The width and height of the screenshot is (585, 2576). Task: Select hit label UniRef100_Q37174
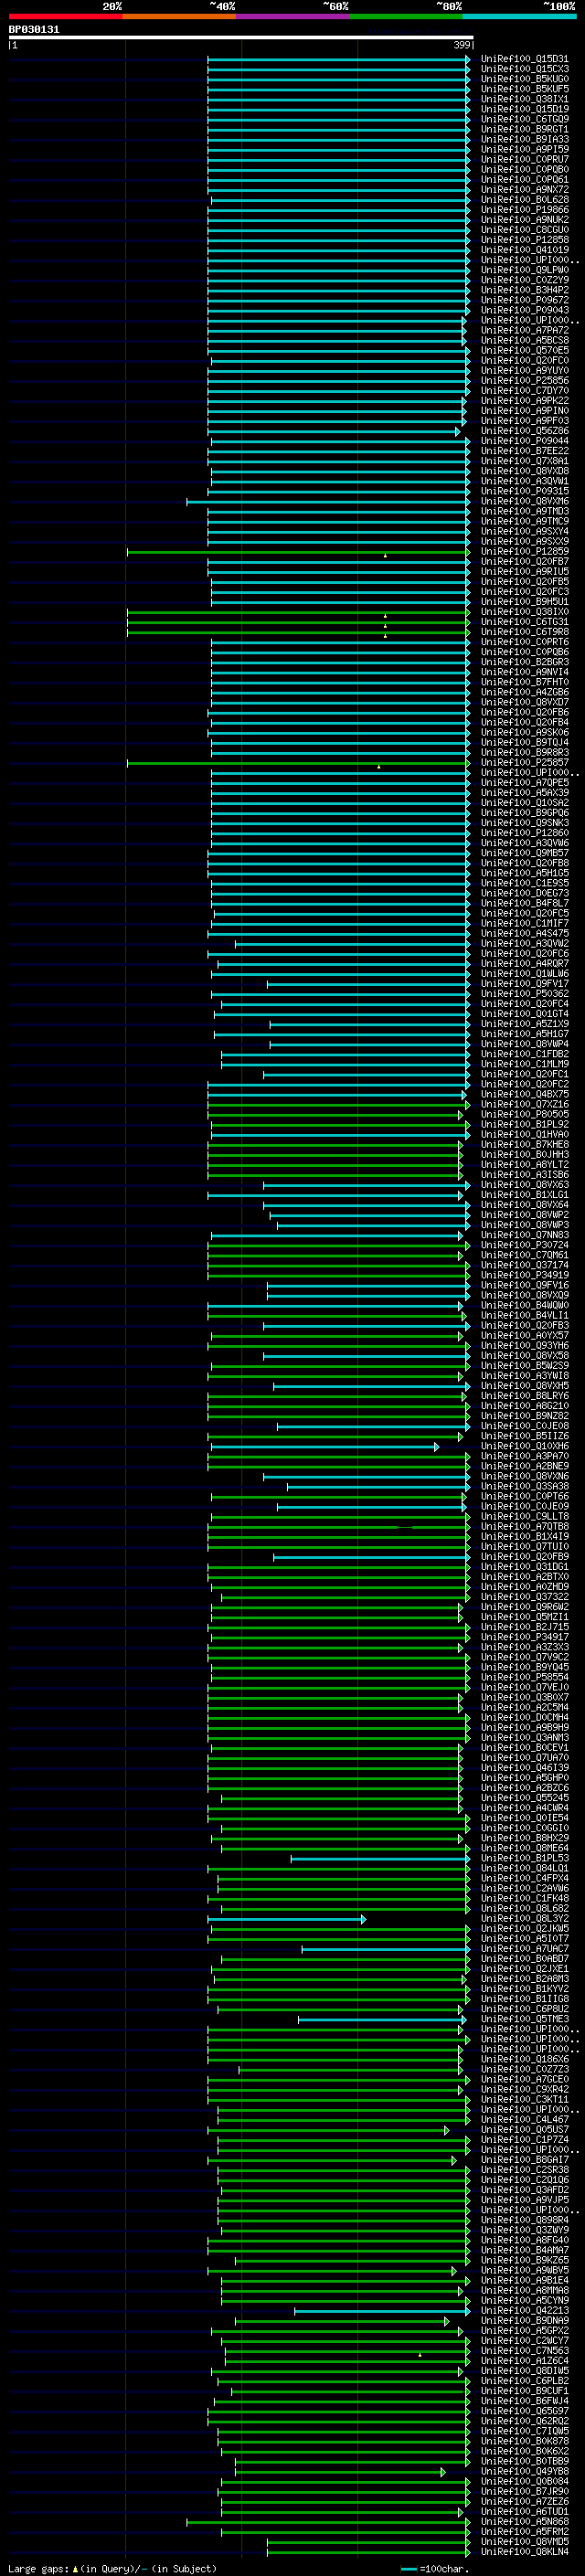pyautogui.click(x=525, y=1266)
